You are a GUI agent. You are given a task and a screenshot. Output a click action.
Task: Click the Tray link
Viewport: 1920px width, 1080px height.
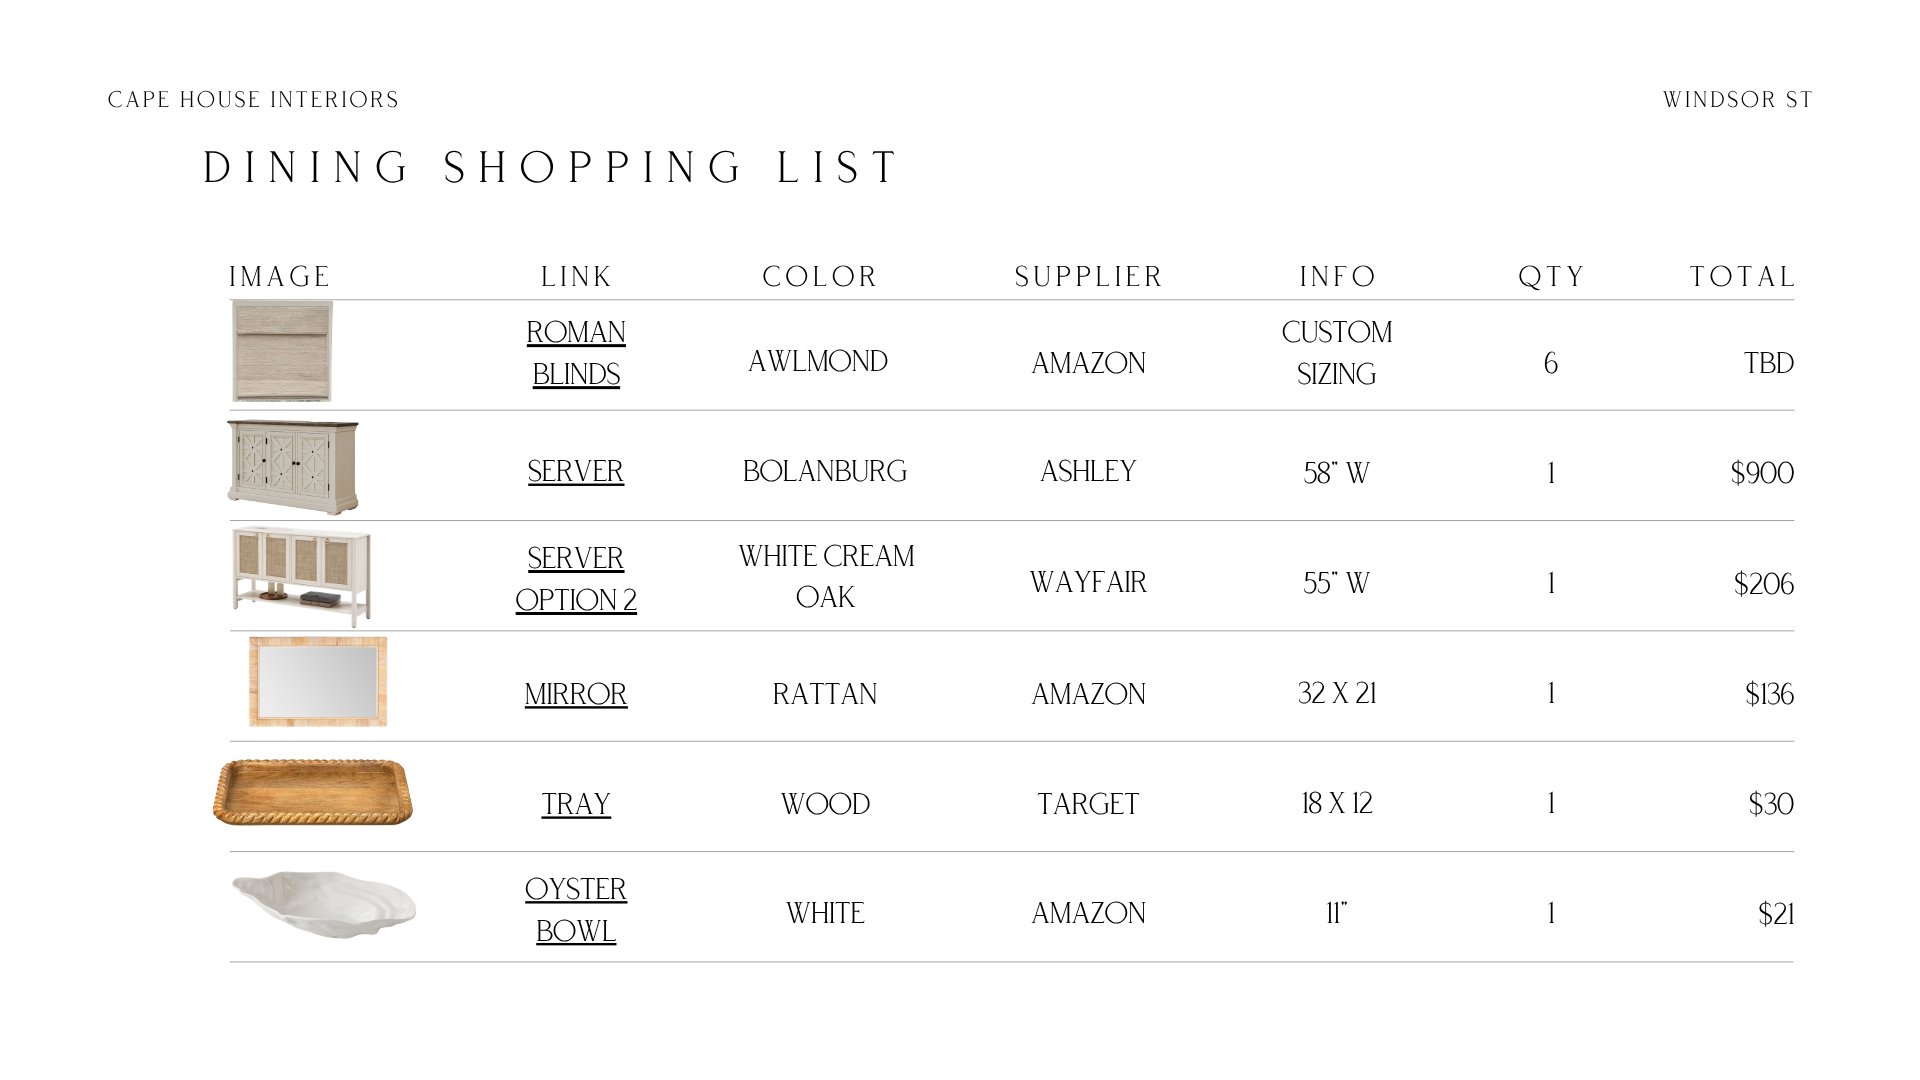(576, 804)
